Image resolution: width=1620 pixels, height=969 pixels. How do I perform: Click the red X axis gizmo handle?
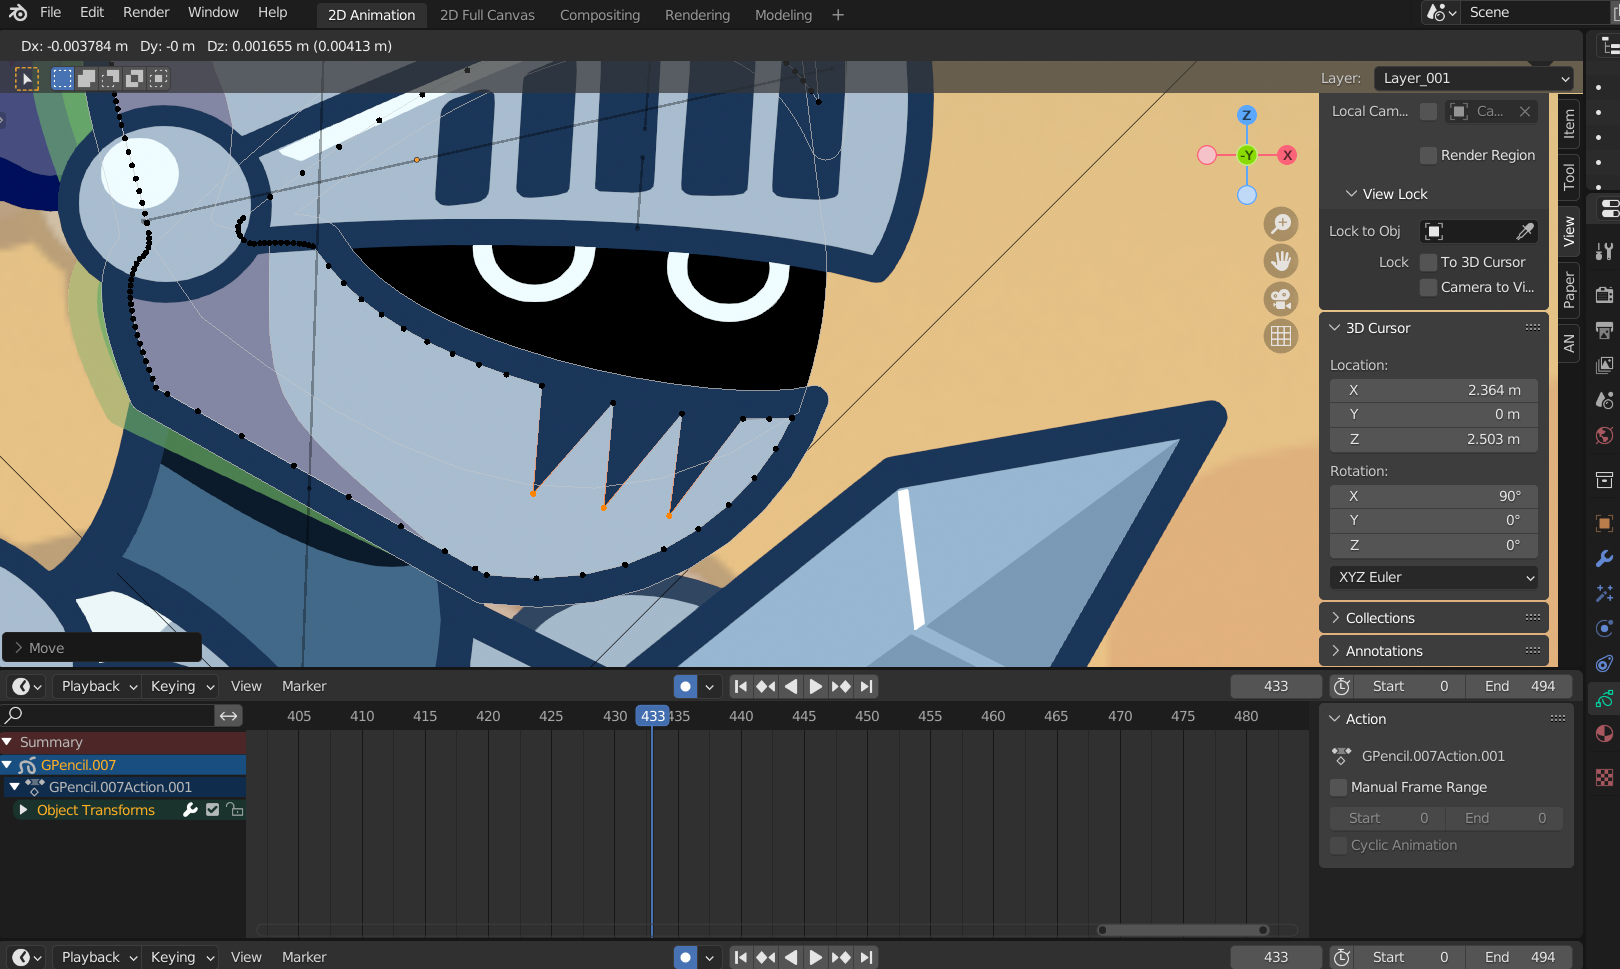[1288, 155]
